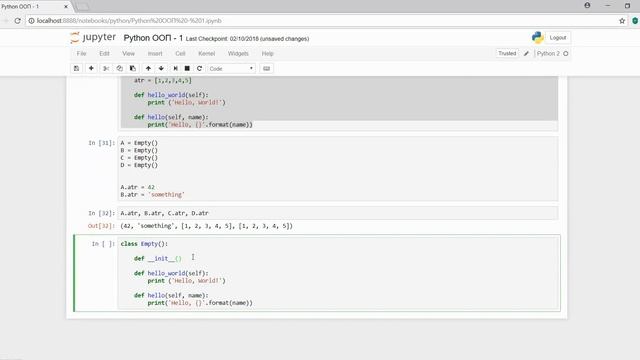
Task: Move selected cell down arrow
Action: 161,69
